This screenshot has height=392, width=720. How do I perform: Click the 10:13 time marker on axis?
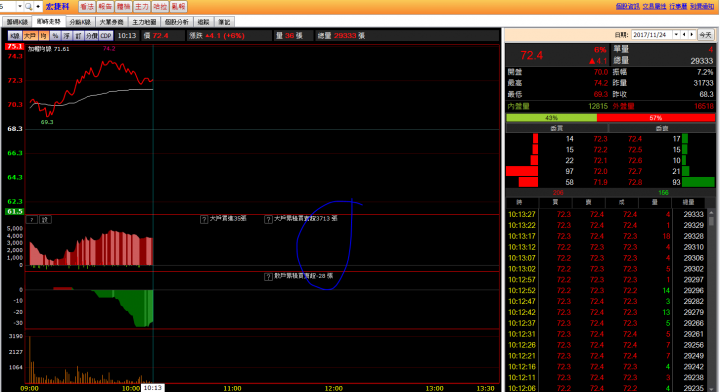[x=153, y=388]
